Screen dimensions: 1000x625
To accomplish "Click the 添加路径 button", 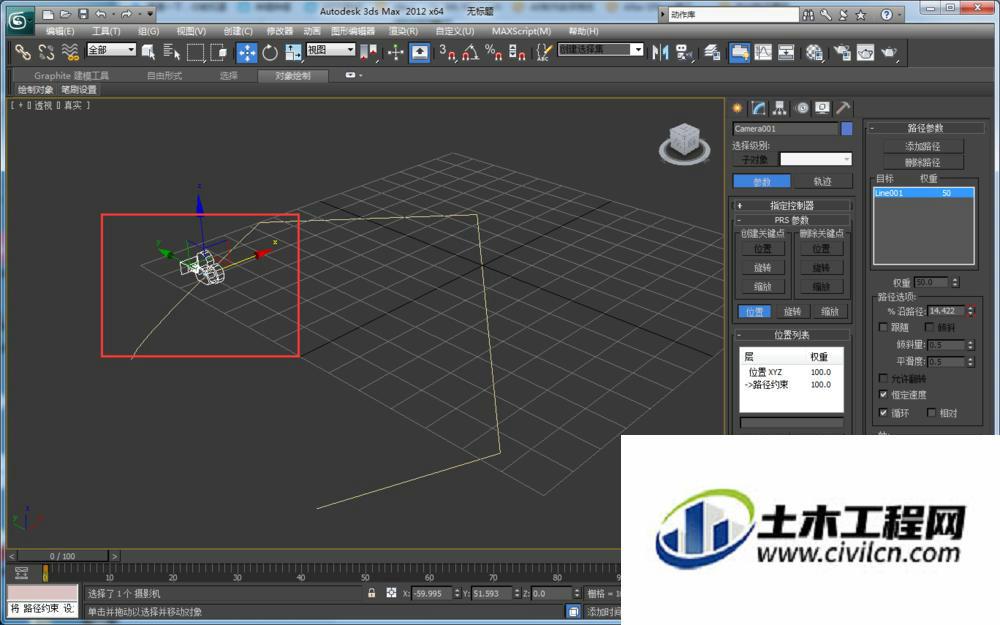I will pyautogui.click(x=923, y=146).
